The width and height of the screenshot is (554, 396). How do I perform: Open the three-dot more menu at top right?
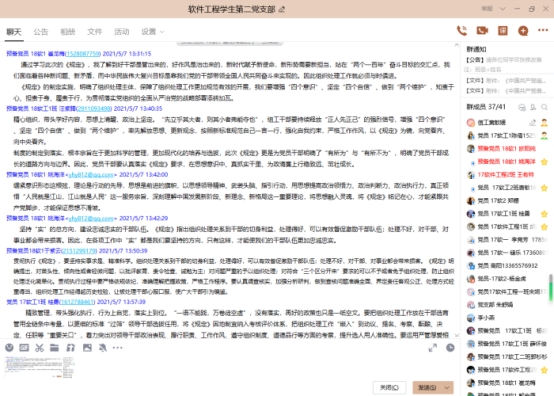[543, 30]
